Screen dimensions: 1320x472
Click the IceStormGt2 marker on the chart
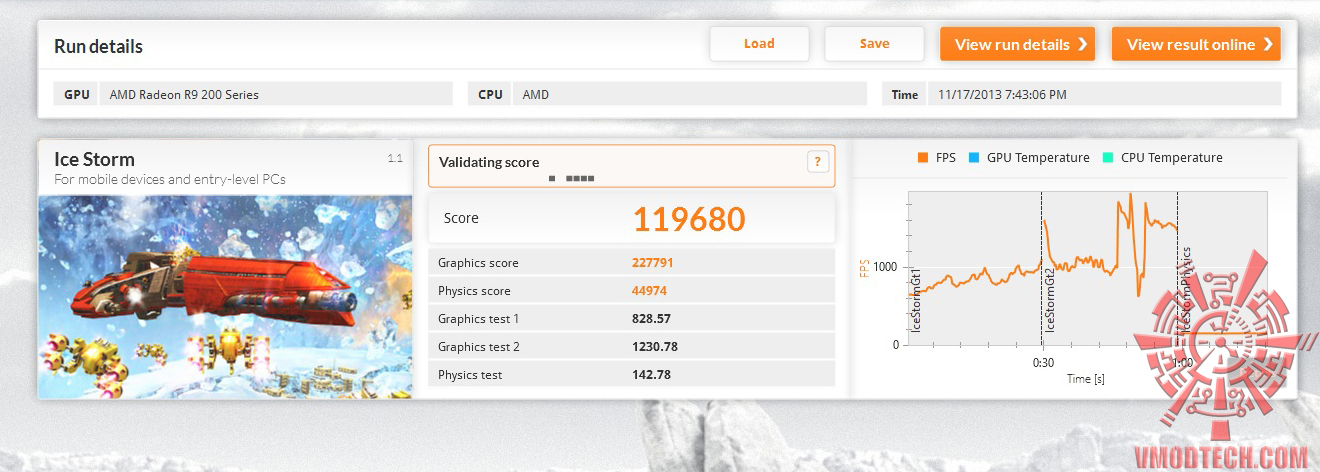coord(1050,300)
